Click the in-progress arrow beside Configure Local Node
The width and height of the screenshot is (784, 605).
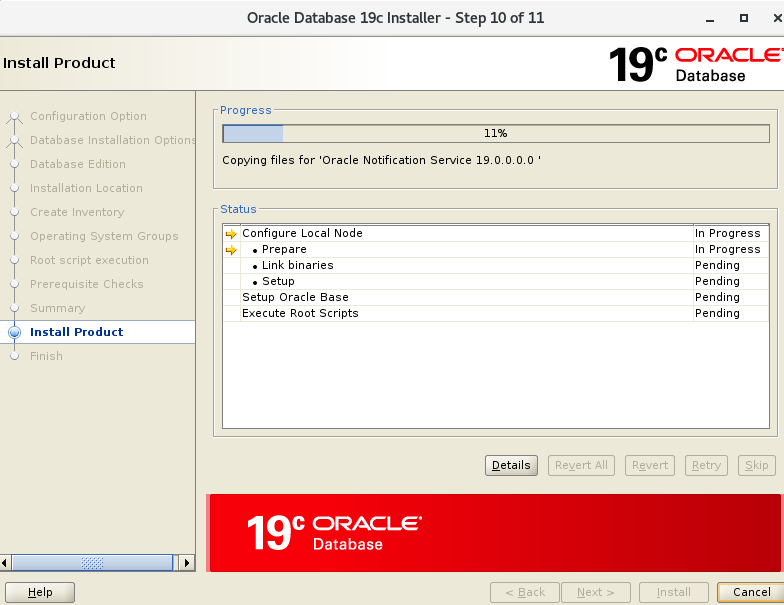[x=231, y=234]
